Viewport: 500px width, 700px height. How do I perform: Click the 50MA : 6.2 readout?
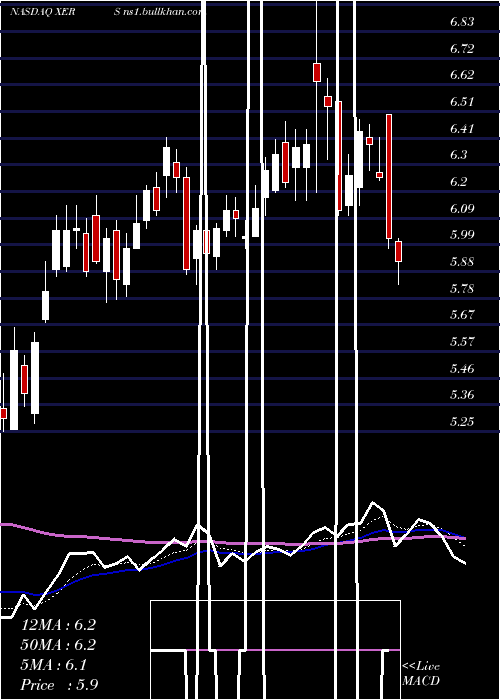58,645
